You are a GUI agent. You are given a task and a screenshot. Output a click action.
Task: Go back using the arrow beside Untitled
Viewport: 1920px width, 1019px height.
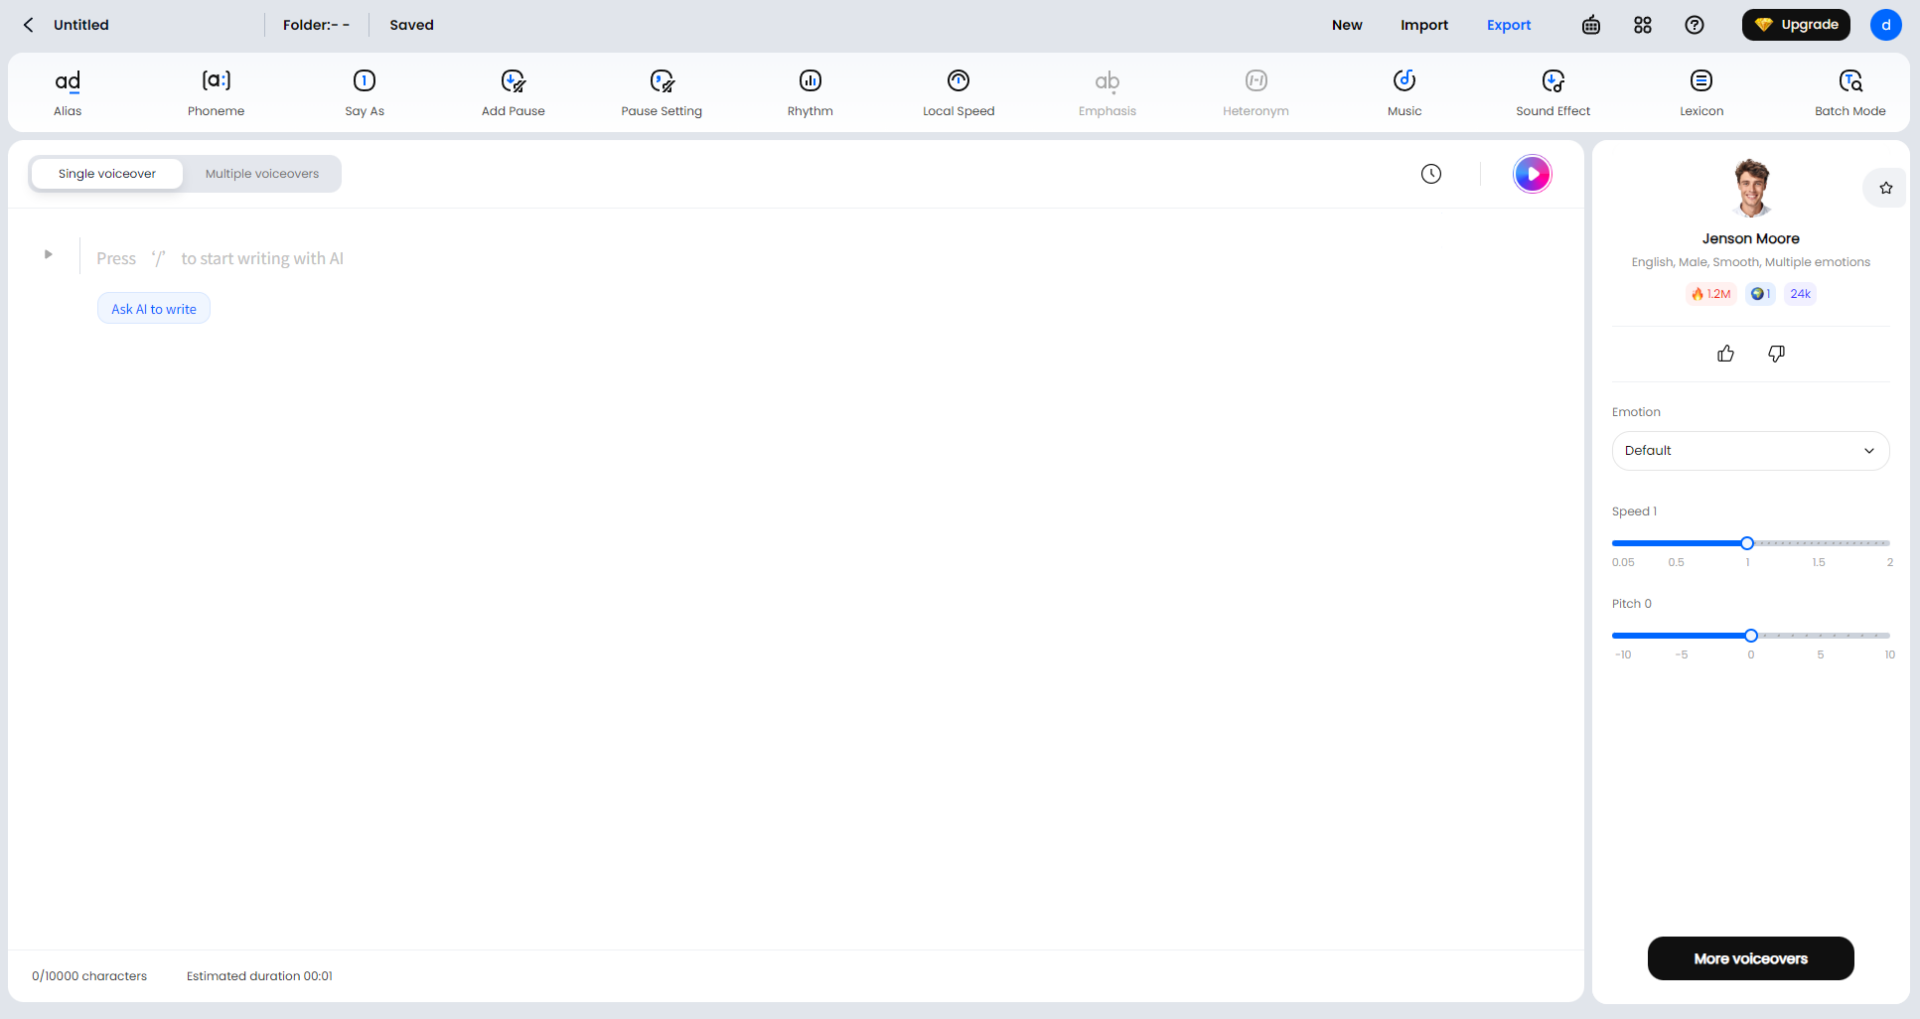[x=29, y=25]
